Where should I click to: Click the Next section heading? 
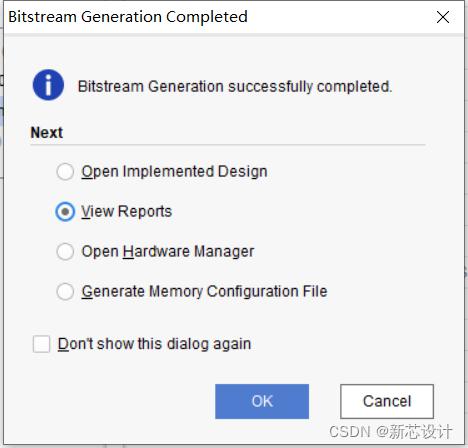click(47, 133)
